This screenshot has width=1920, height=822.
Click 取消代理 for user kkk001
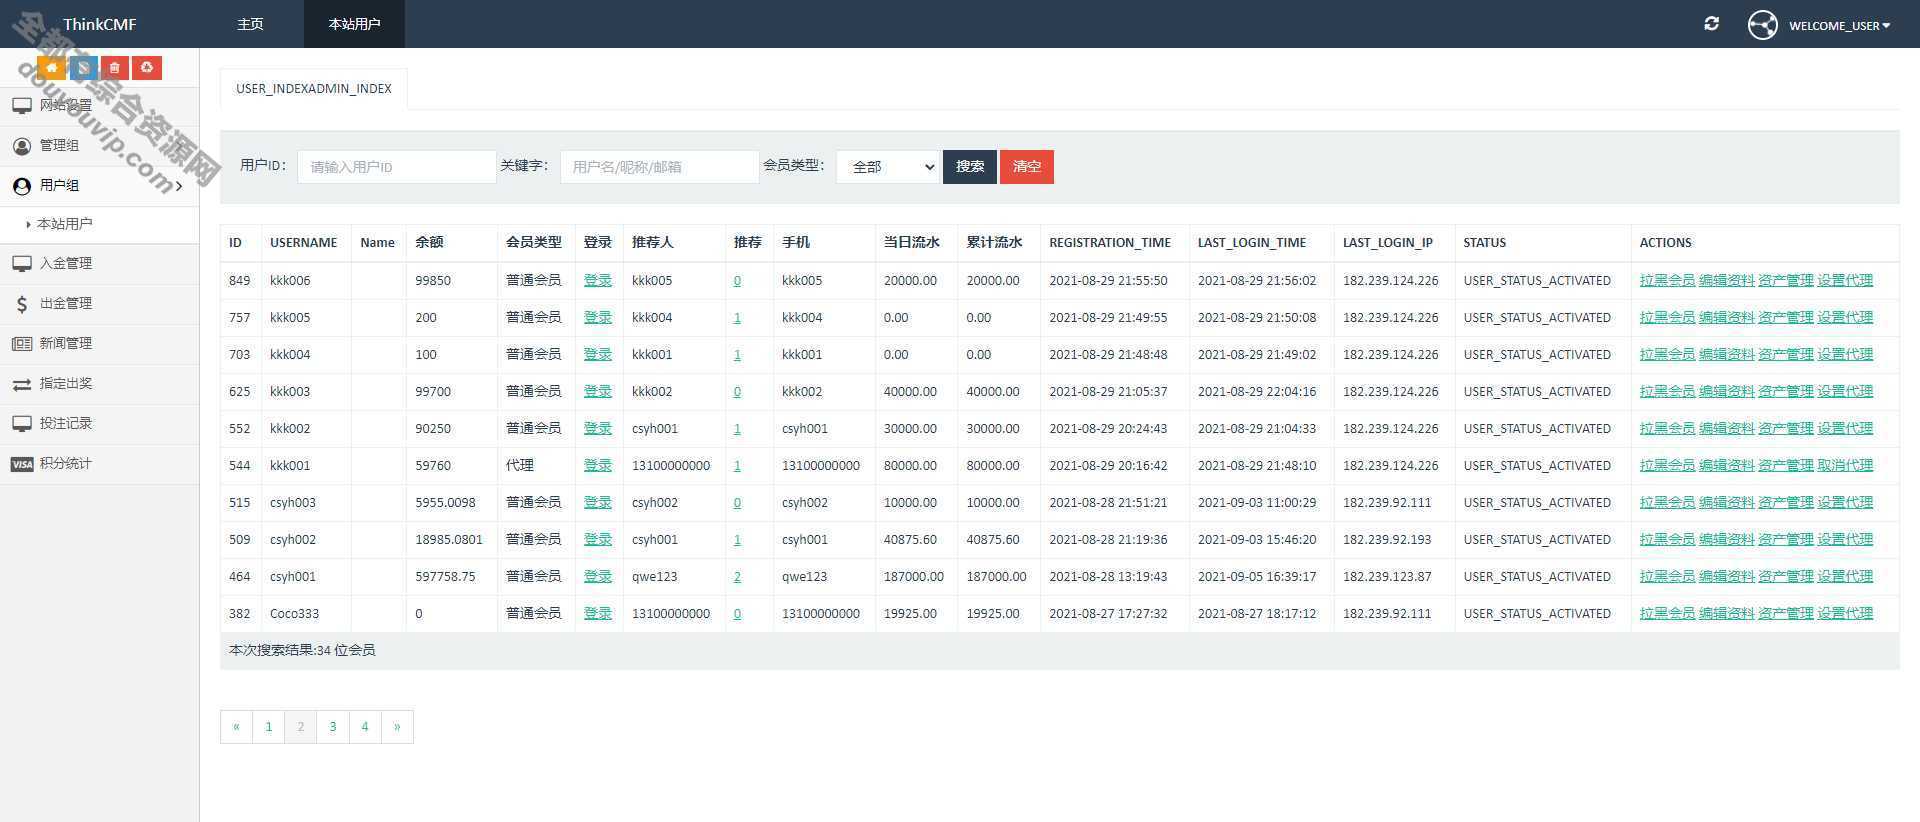point(1845,465)
